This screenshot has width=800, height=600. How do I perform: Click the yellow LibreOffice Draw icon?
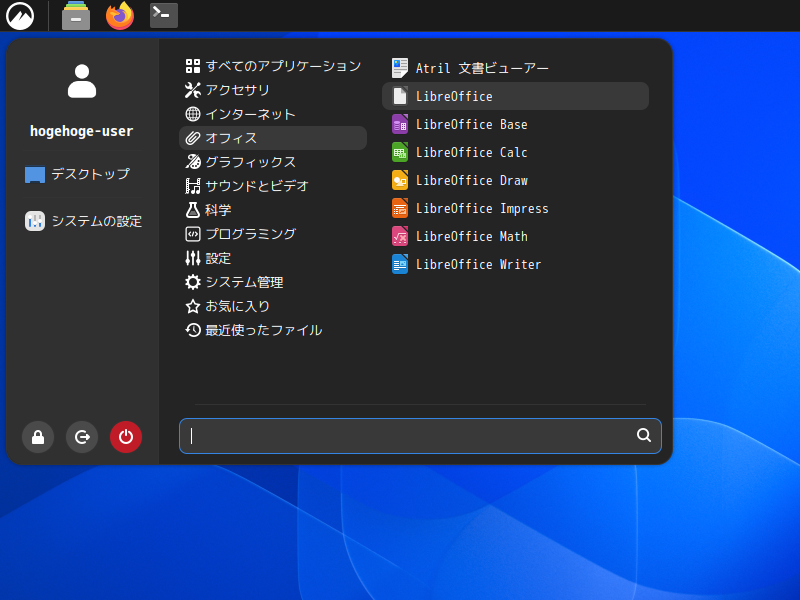point(400,180)
